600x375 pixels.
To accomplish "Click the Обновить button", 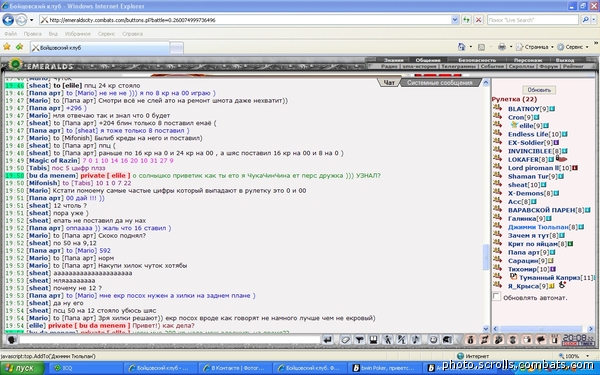I will pyautogui.click(x=539, y=90).
